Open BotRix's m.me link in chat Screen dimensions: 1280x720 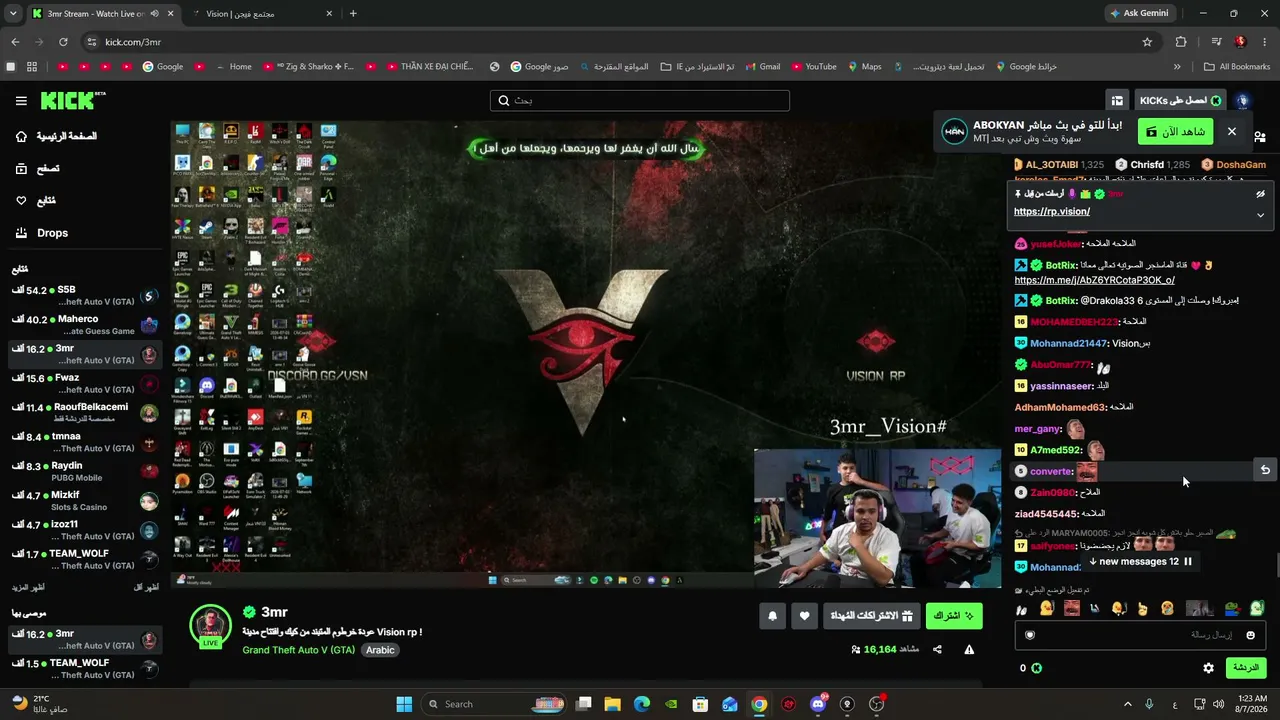point(1094,281)
